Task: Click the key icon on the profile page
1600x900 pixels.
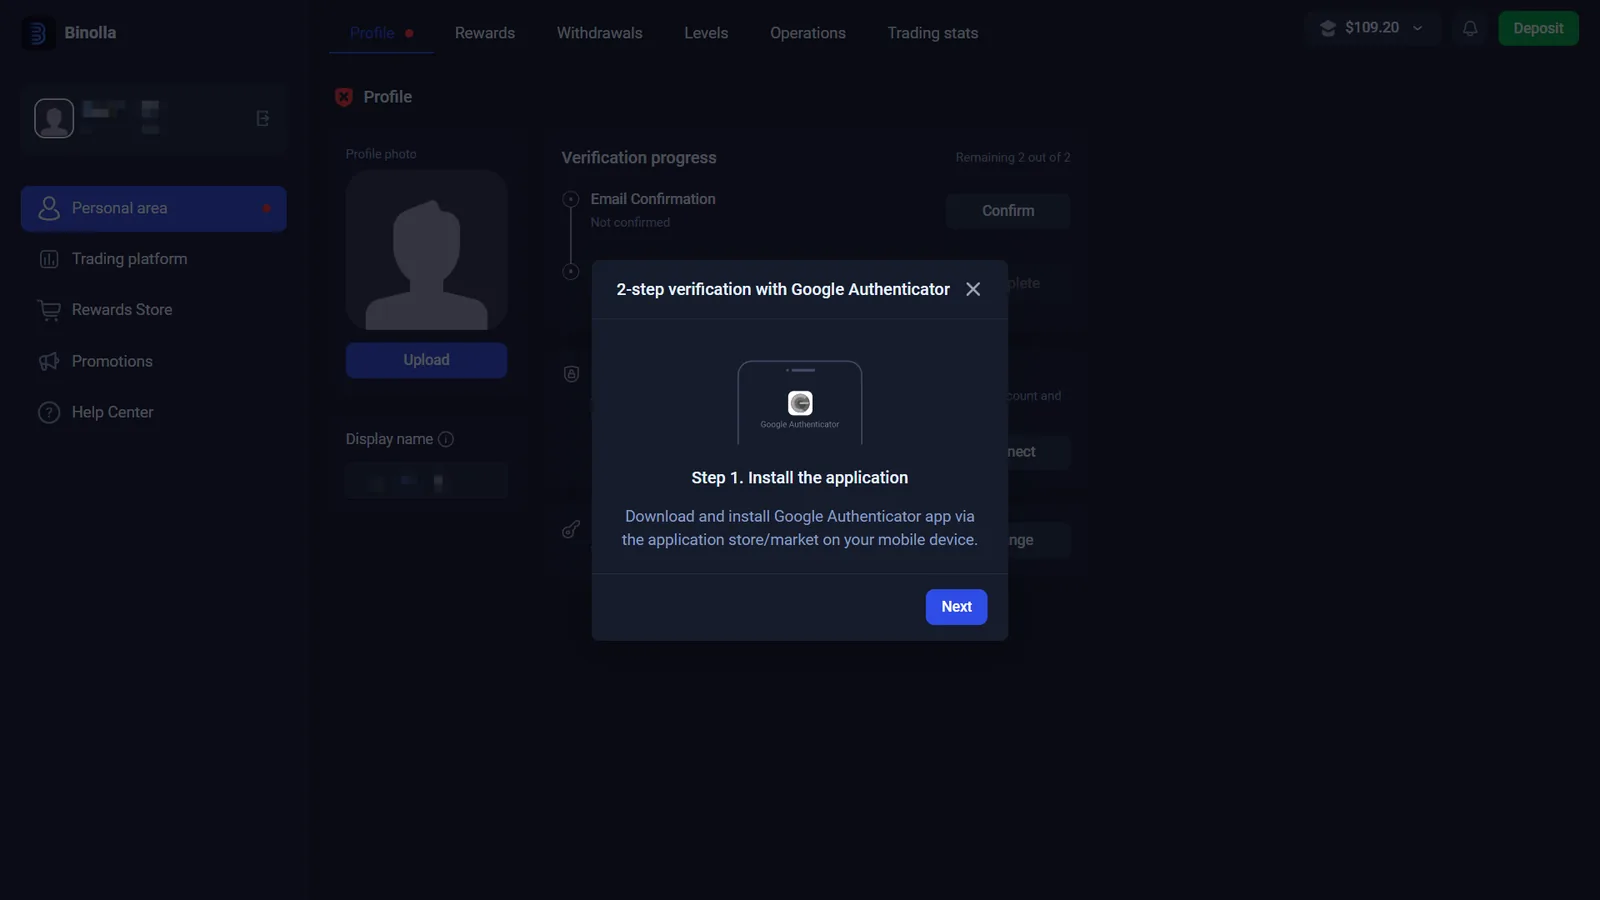Action: (571, 529)
